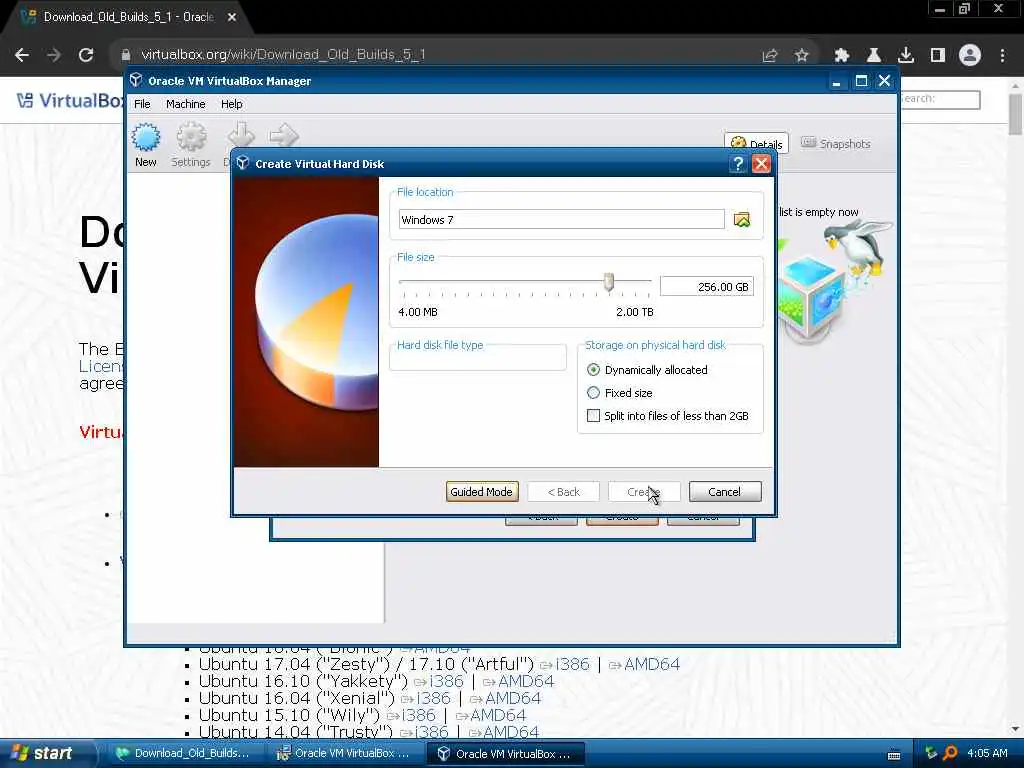Switch to Details view
Screen dimensions: 1024x768
(756, 143)
